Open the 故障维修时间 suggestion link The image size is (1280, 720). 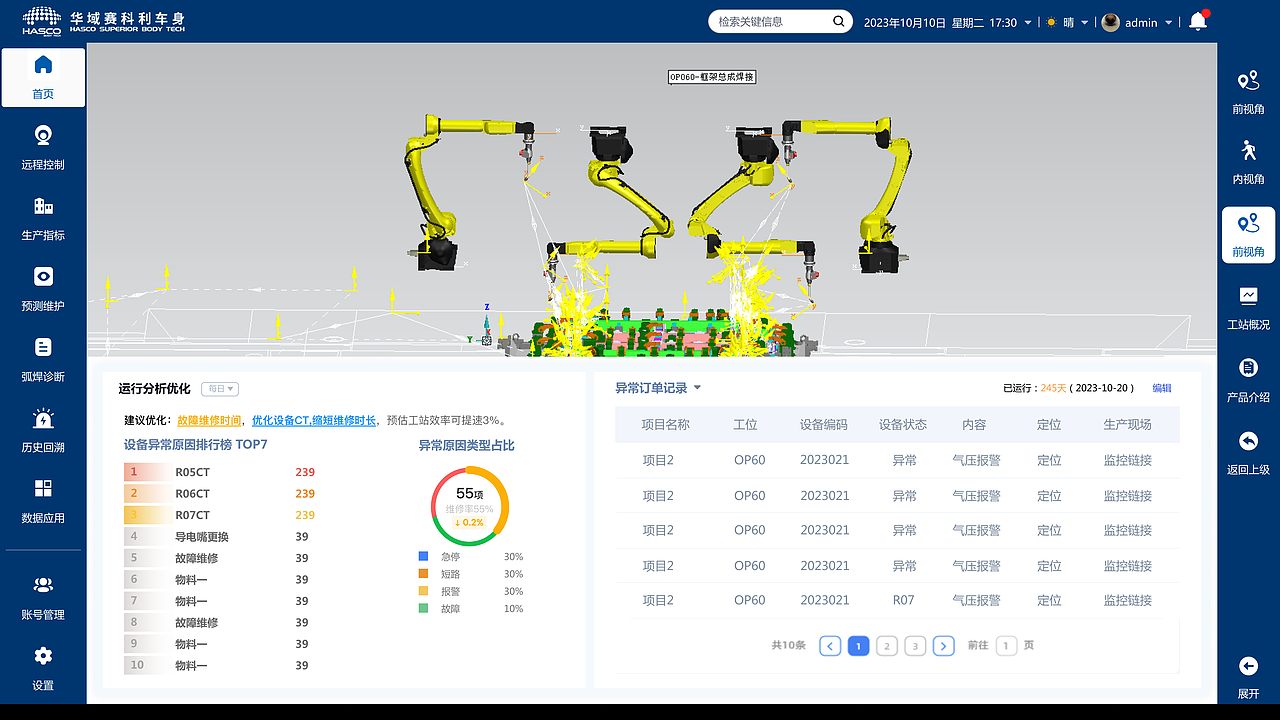pyautogui.click(x=209, y=421)
